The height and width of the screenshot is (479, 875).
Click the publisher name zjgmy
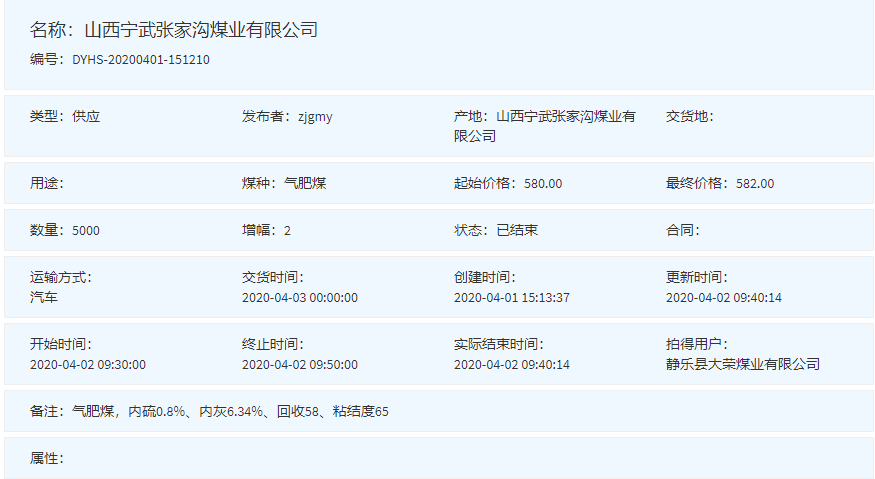pyautogui.click(x=315, y=116)
